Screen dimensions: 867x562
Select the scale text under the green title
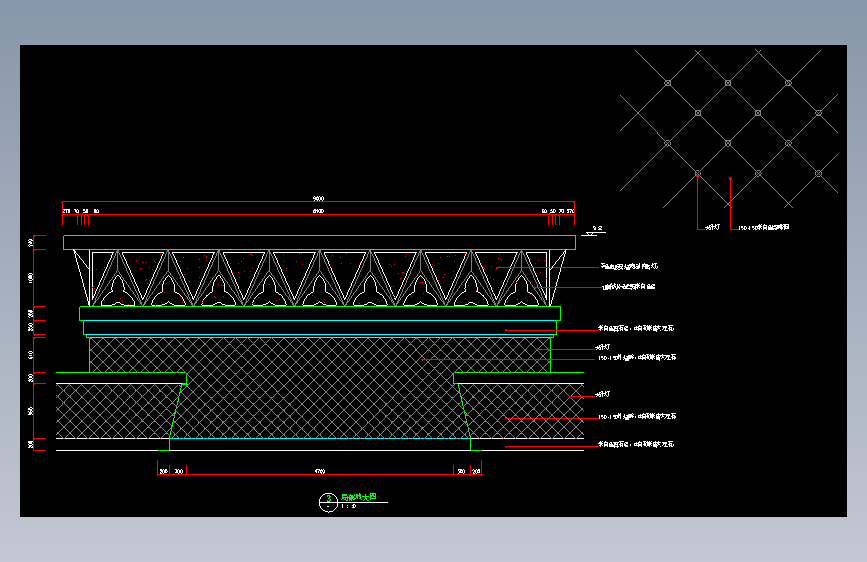(x=348, y=506)
